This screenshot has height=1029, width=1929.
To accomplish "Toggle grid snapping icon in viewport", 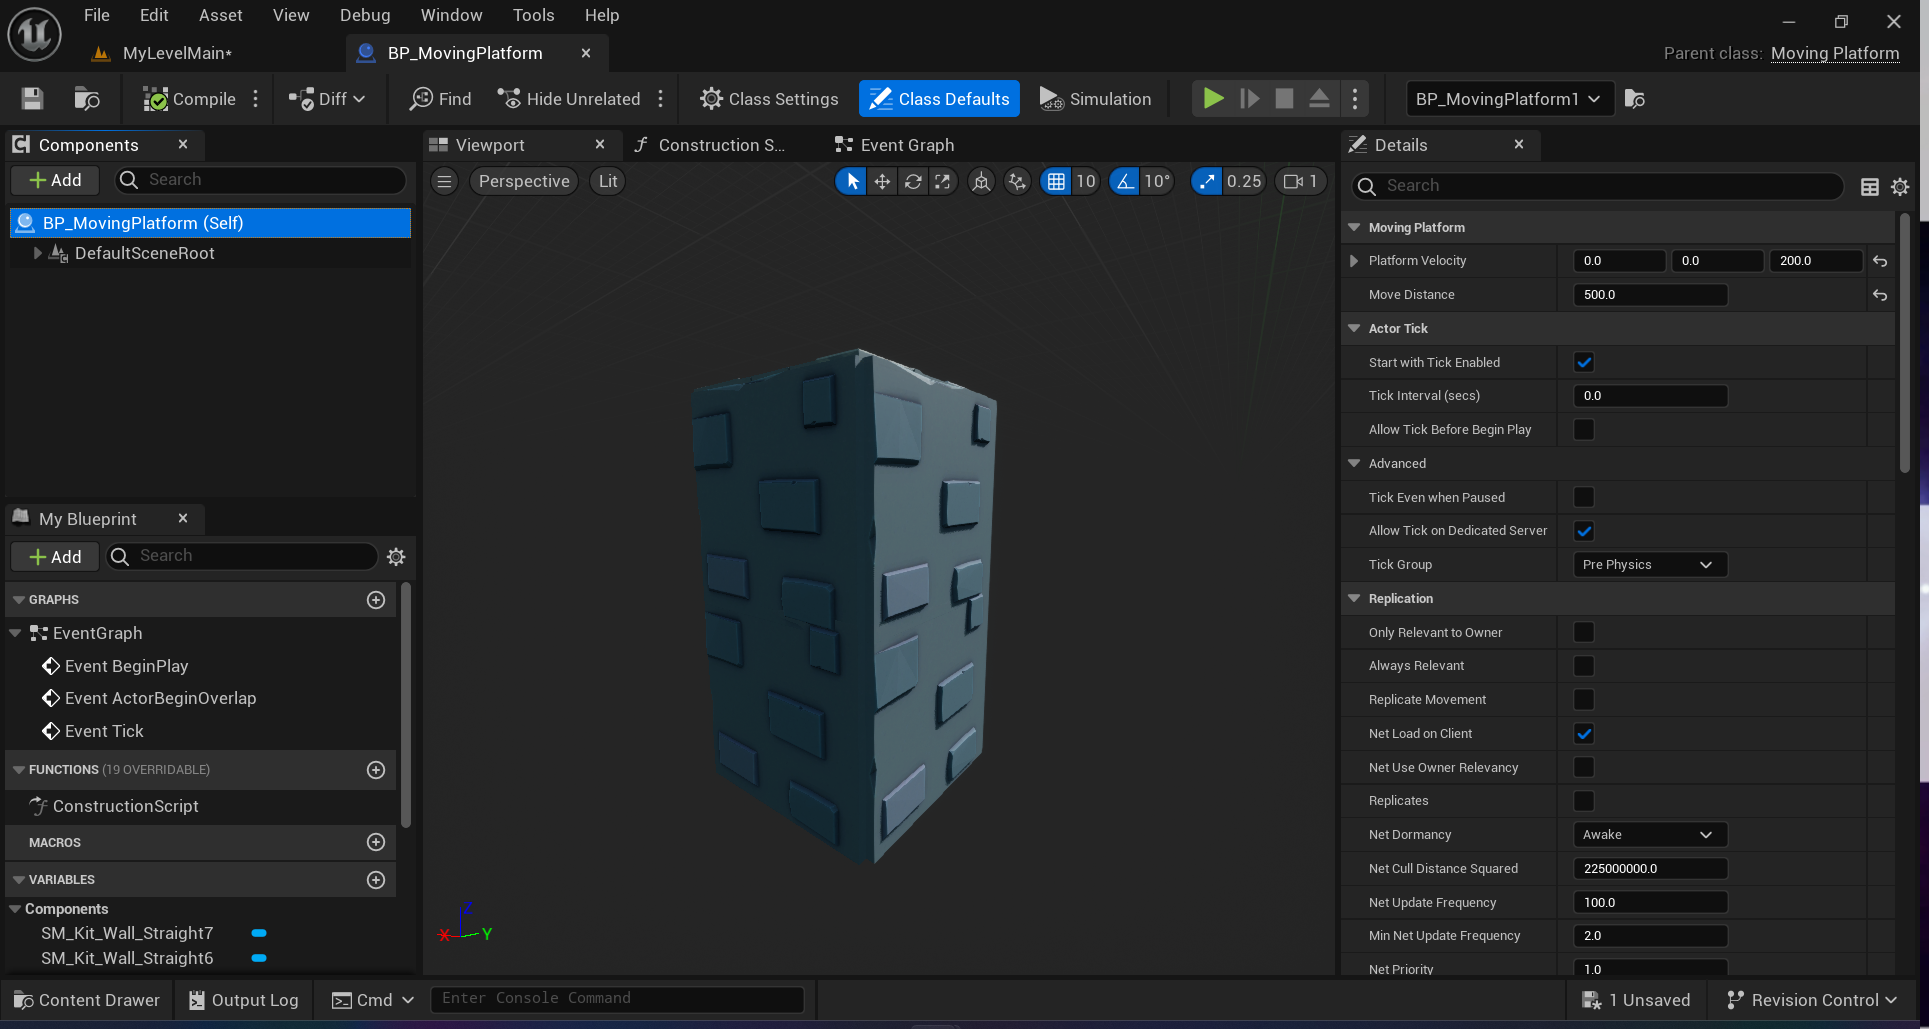I will click(x=1056, y=181).
